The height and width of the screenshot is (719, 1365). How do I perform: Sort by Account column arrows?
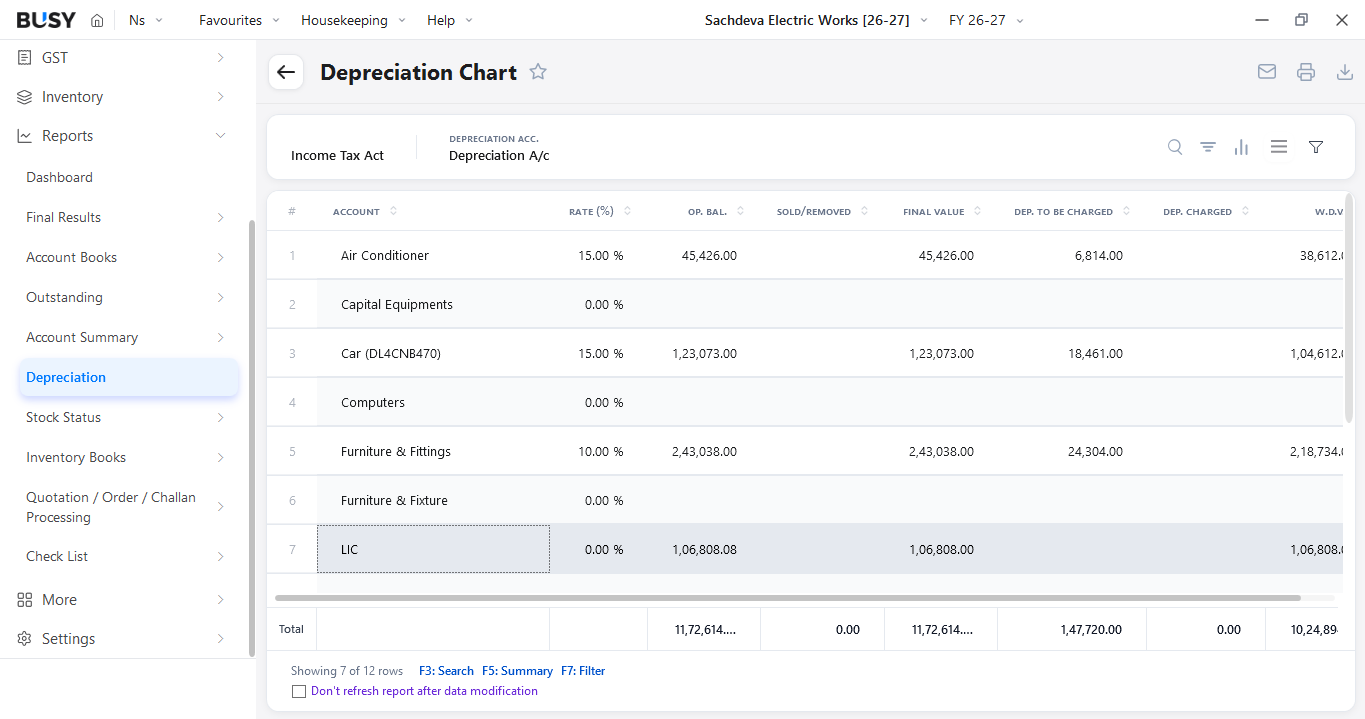393,211
